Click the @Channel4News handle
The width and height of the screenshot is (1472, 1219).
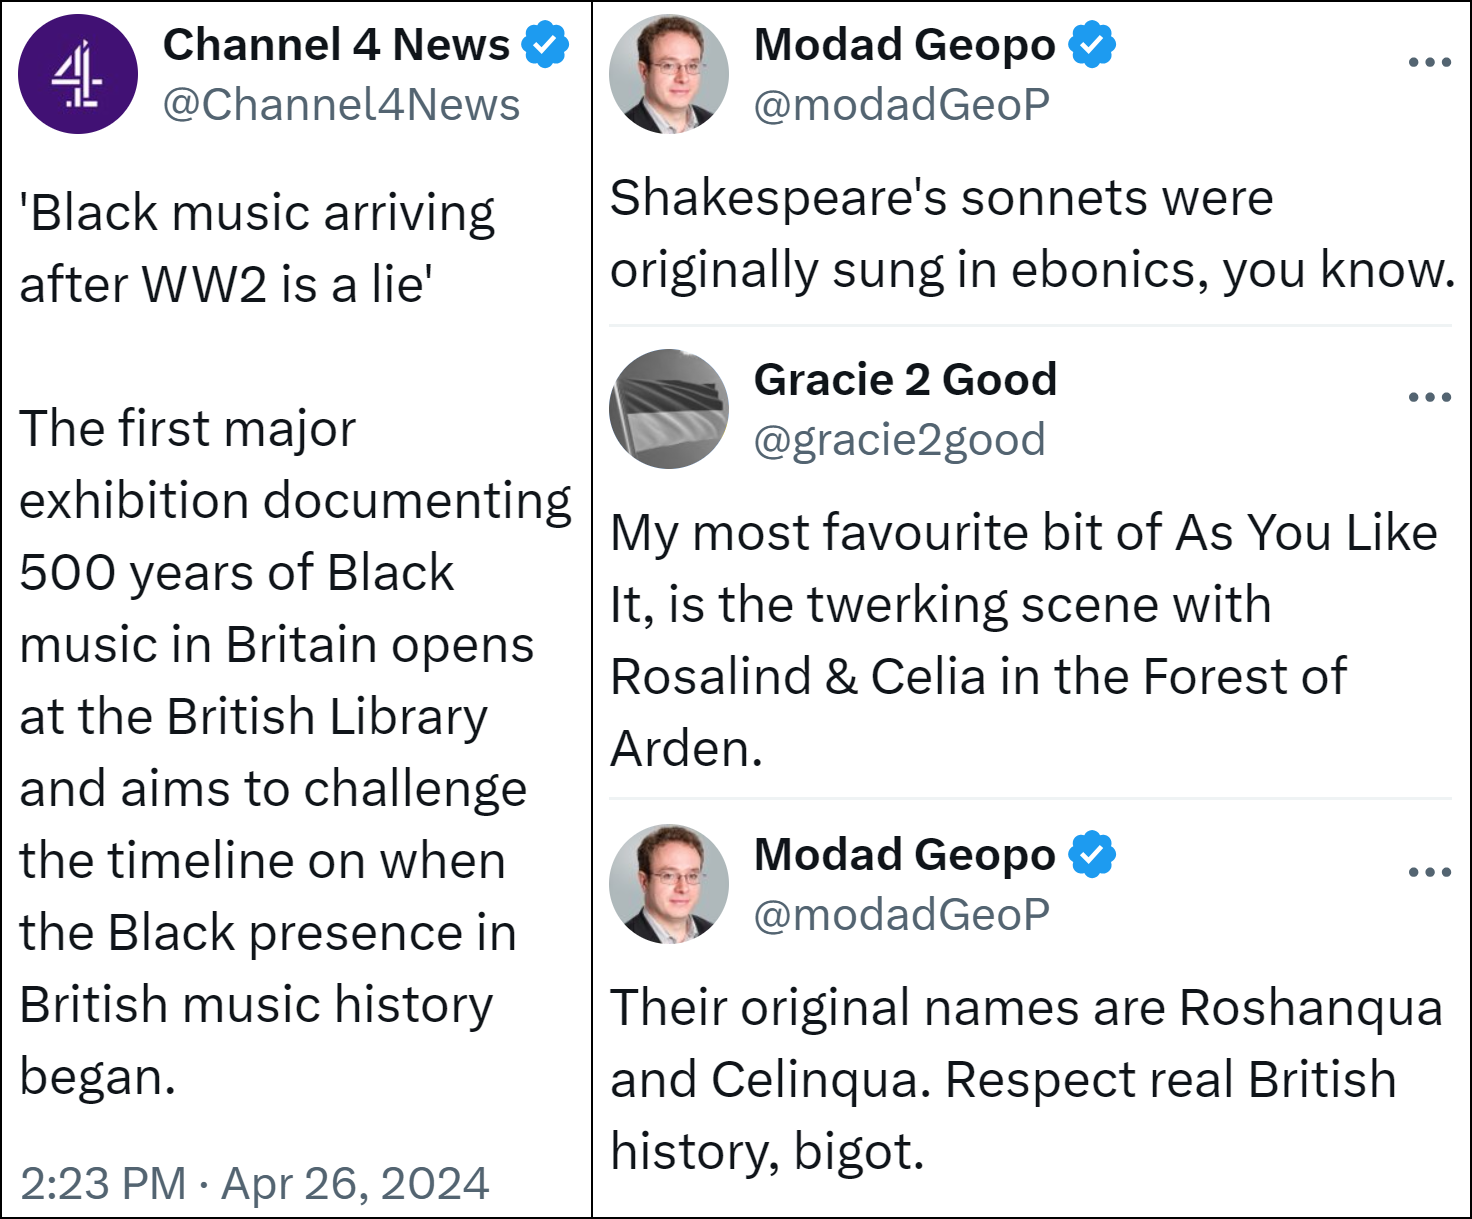coord(341,105)
